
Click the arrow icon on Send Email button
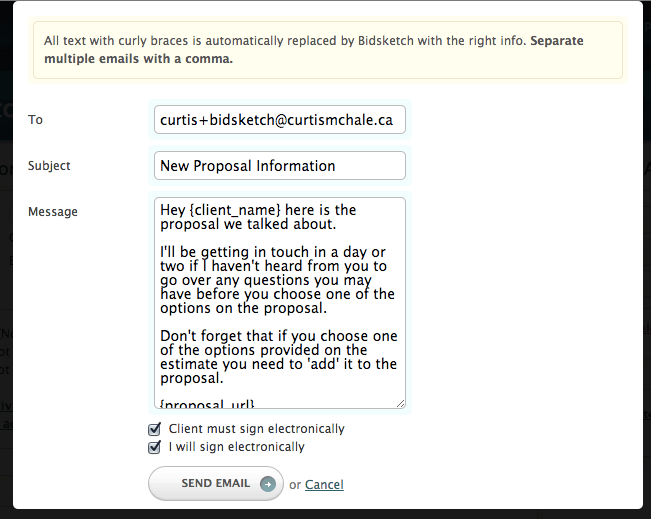coord(267,484)
